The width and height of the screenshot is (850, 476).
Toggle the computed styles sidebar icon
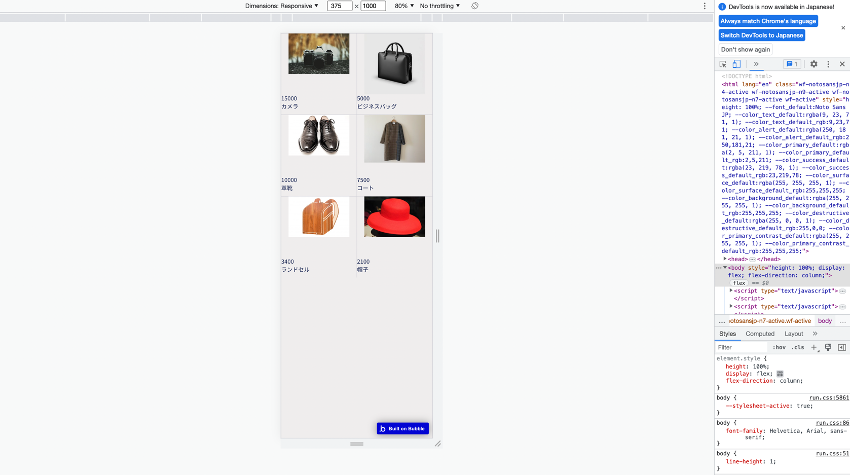(x=841, y=347)
